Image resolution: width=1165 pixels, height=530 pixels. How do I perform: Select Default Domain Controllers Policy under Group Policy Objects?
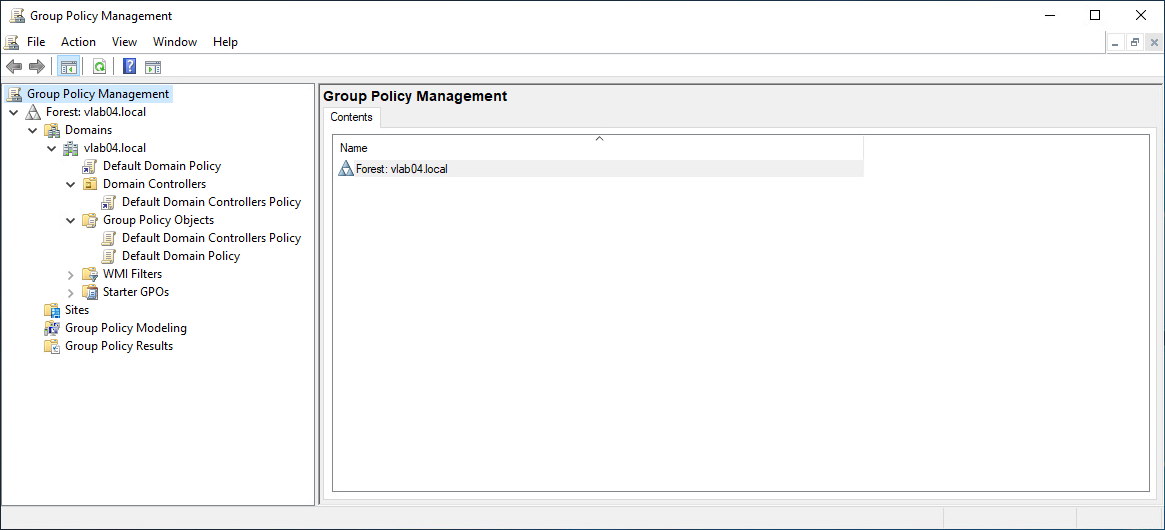pyautogui.click(x=211, y=238)
